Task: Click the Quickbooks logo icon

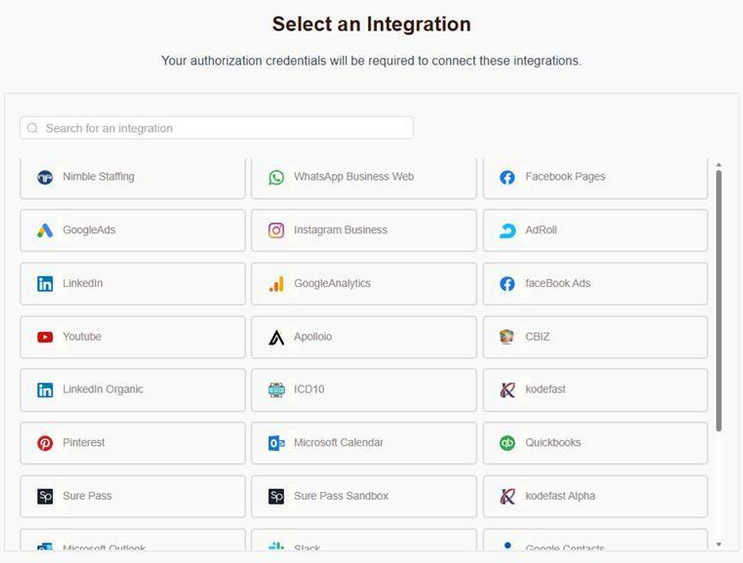Action: (x=507, y=443)
